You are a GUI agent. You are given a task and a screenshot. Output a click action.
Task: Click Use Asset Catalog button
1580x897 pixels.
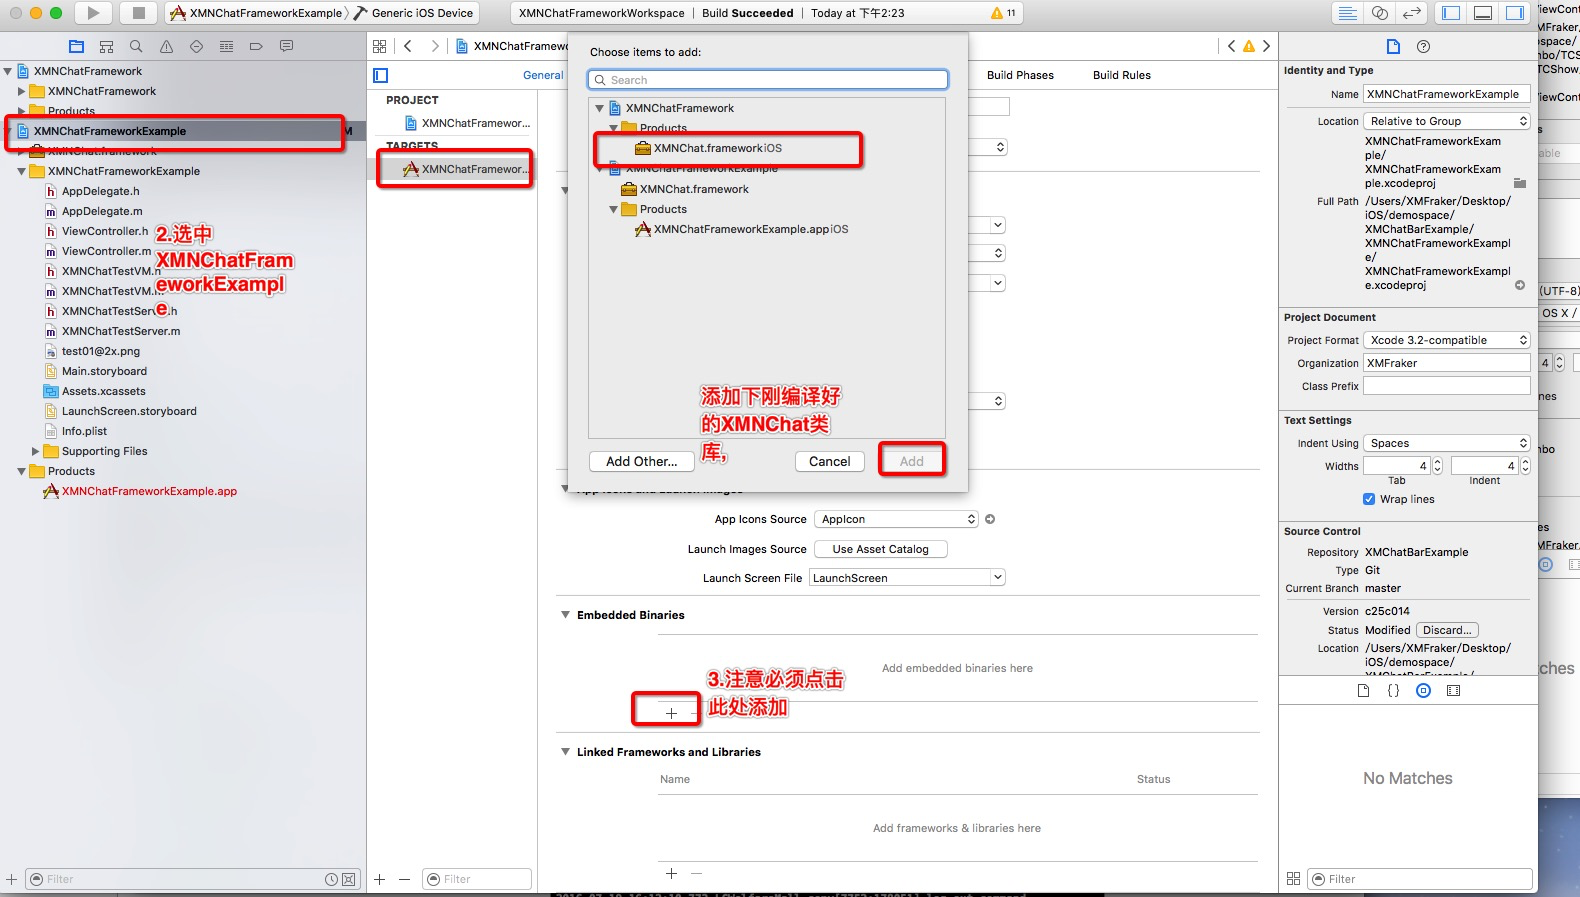[x=880, y=549]
